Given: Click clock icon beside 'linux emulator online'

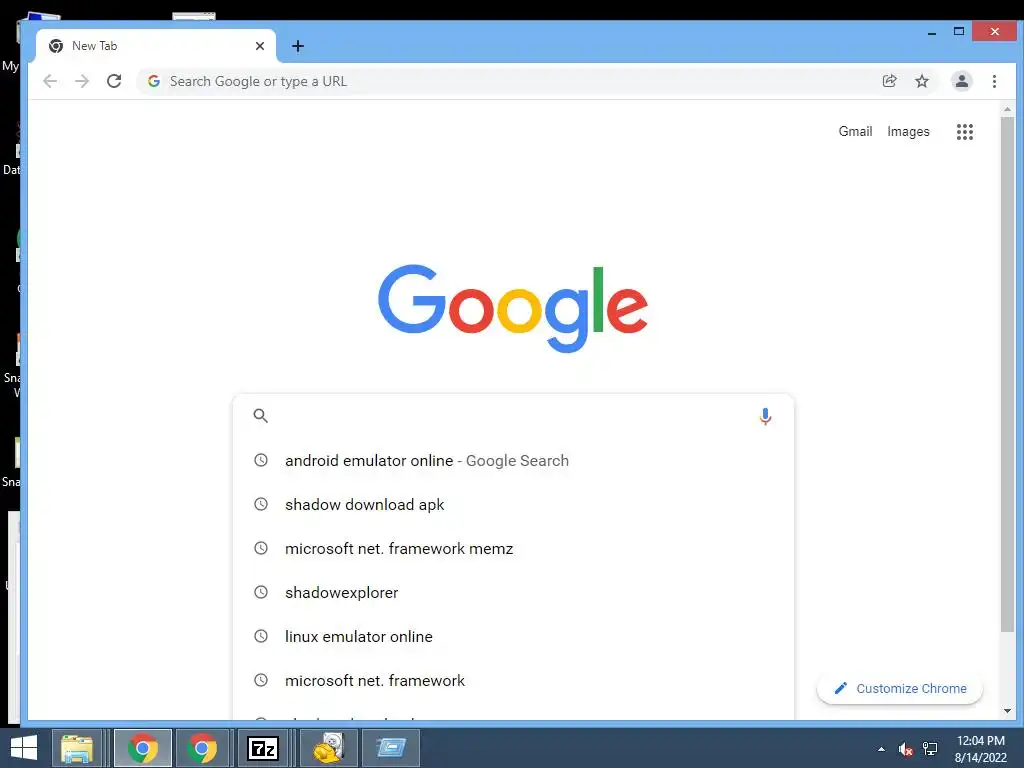Looking at the screenshot, I should [x=261, y=635].
